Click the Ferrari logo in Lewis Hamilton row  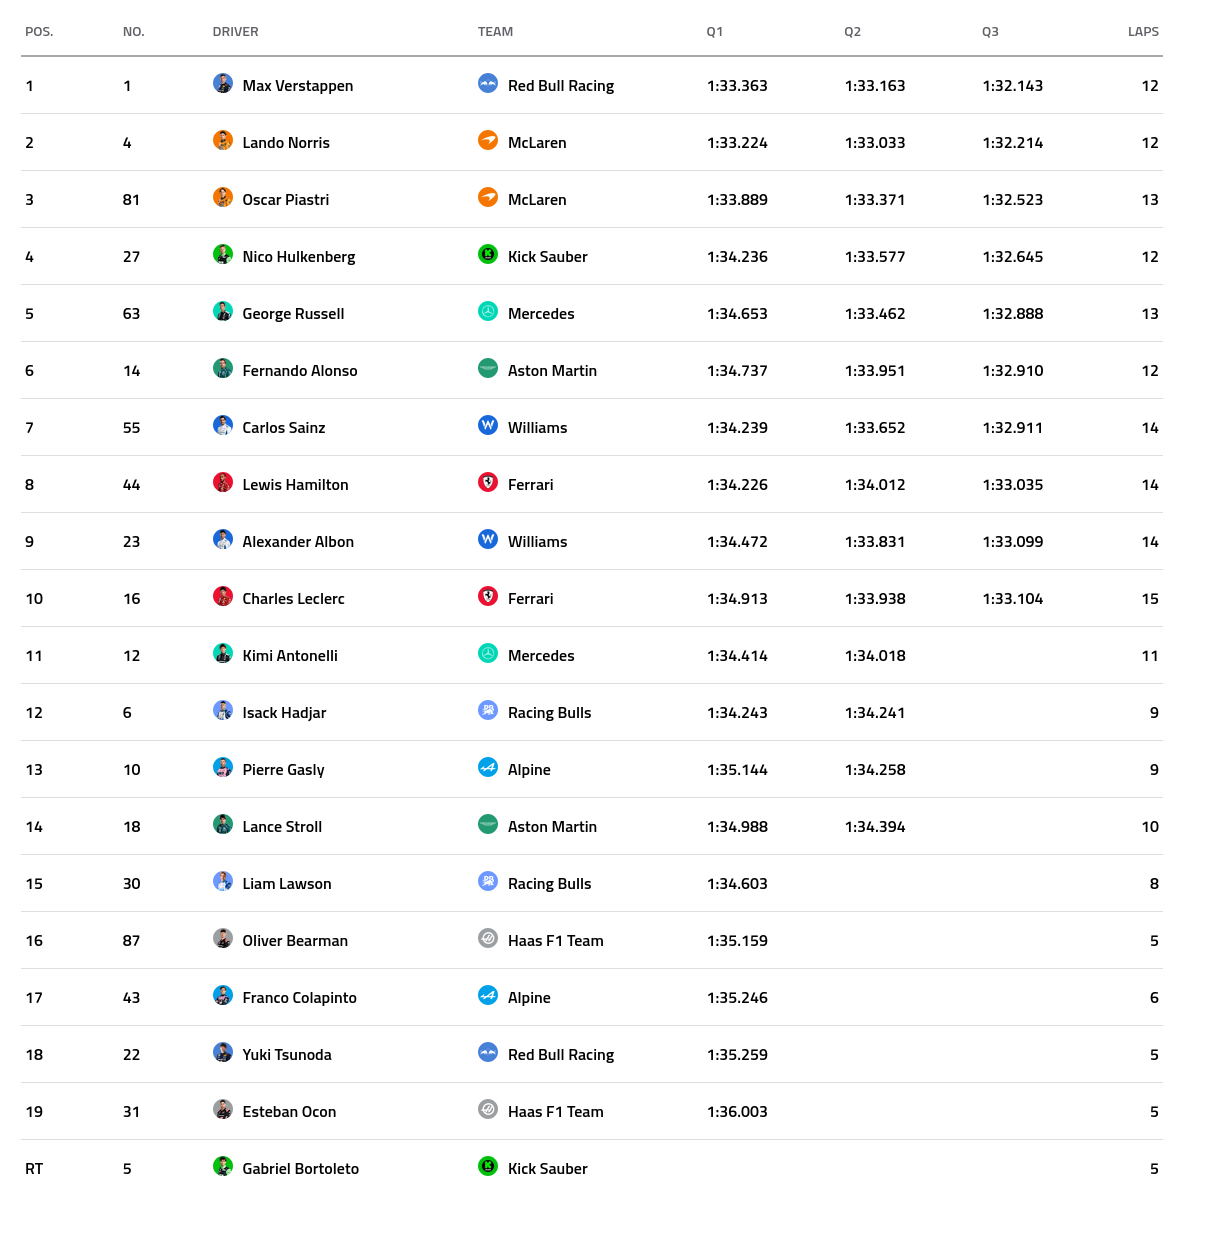coord(488,483)
